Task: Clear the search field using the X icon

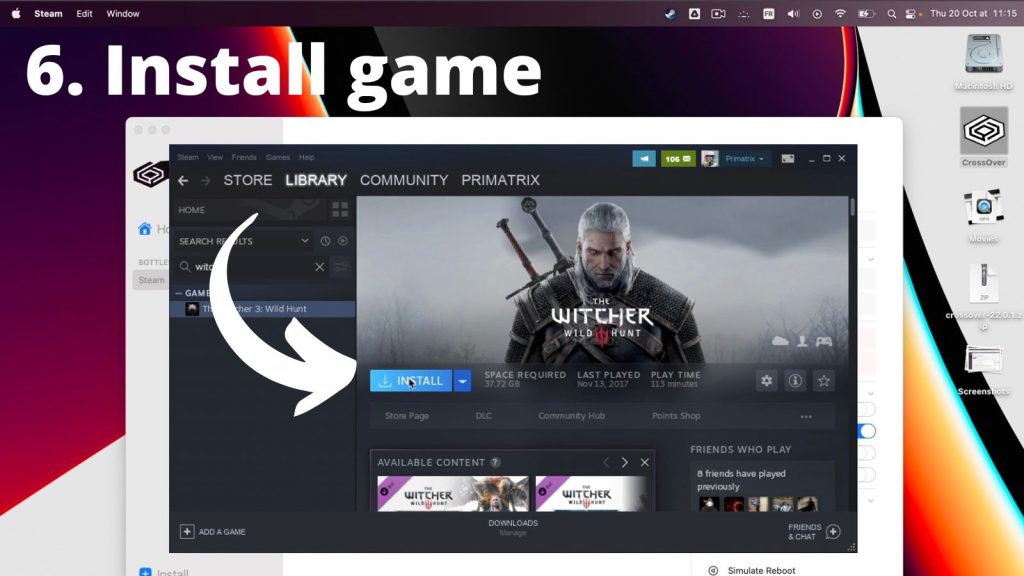Action: point(320,266)
